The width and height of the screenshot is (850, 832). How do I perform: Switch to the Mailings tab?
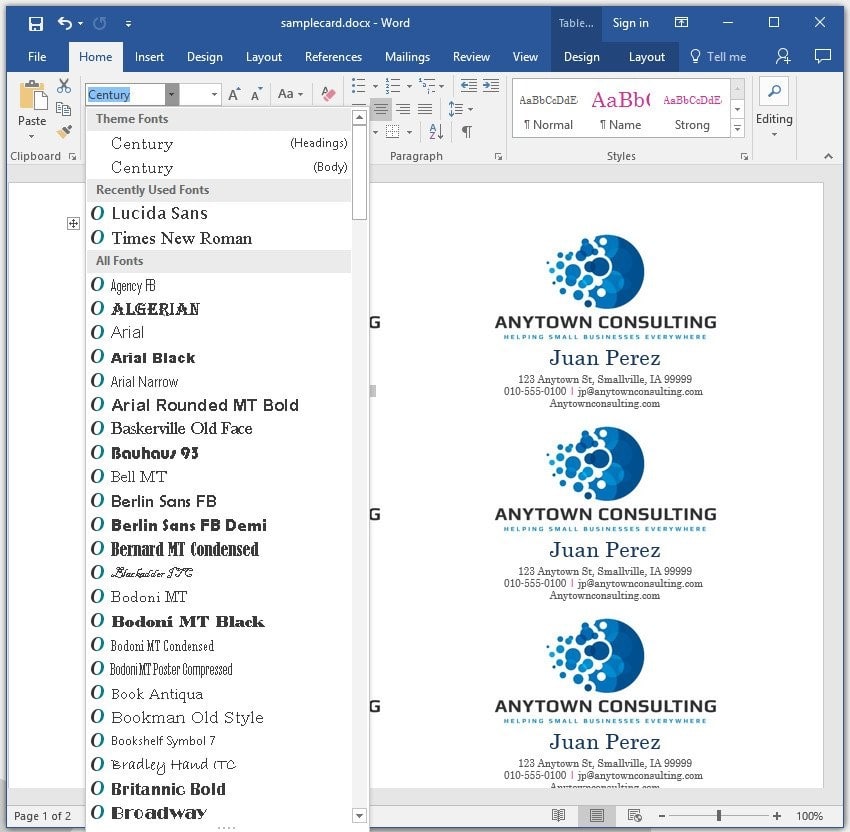tap(407, 57)
